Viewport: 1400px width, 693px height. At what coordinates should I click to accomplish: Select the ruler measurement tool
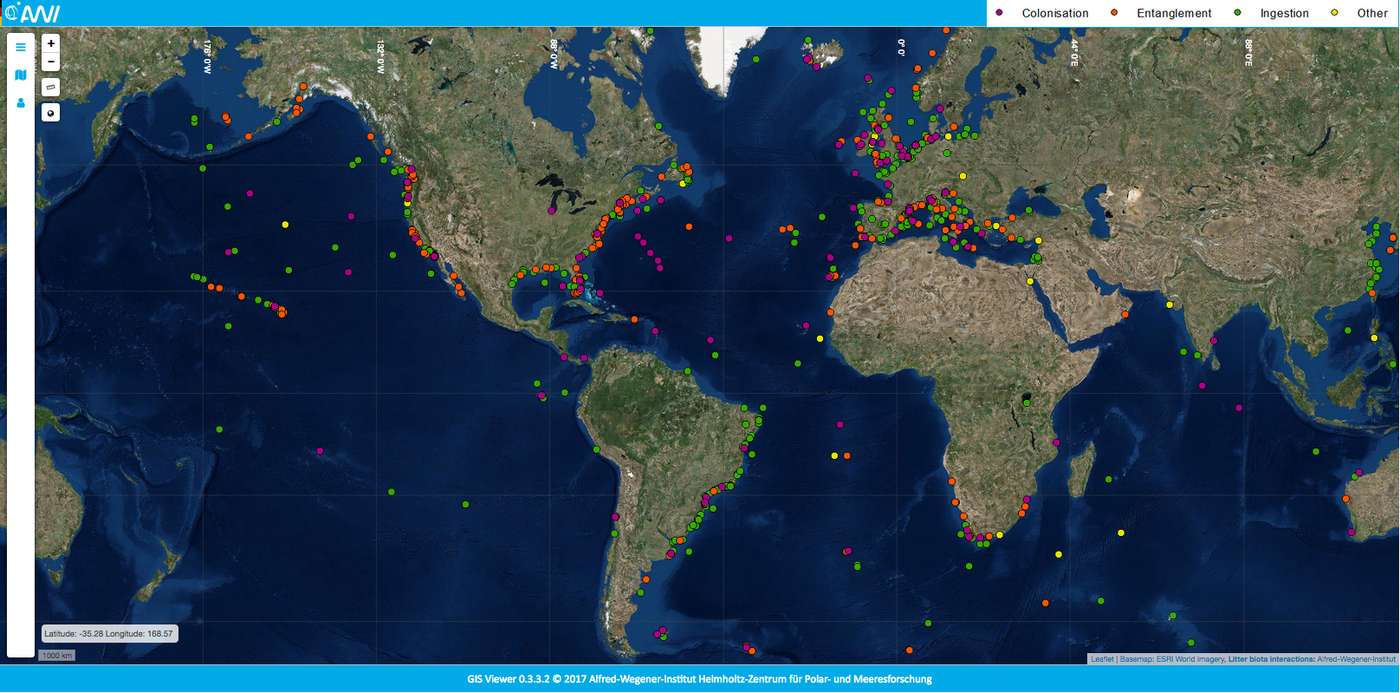[x=51, y=87]
